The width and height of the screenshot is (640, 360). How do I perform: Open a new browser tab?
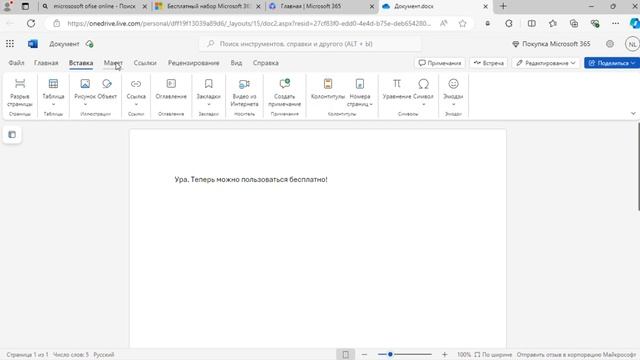[x=503, y=6]
